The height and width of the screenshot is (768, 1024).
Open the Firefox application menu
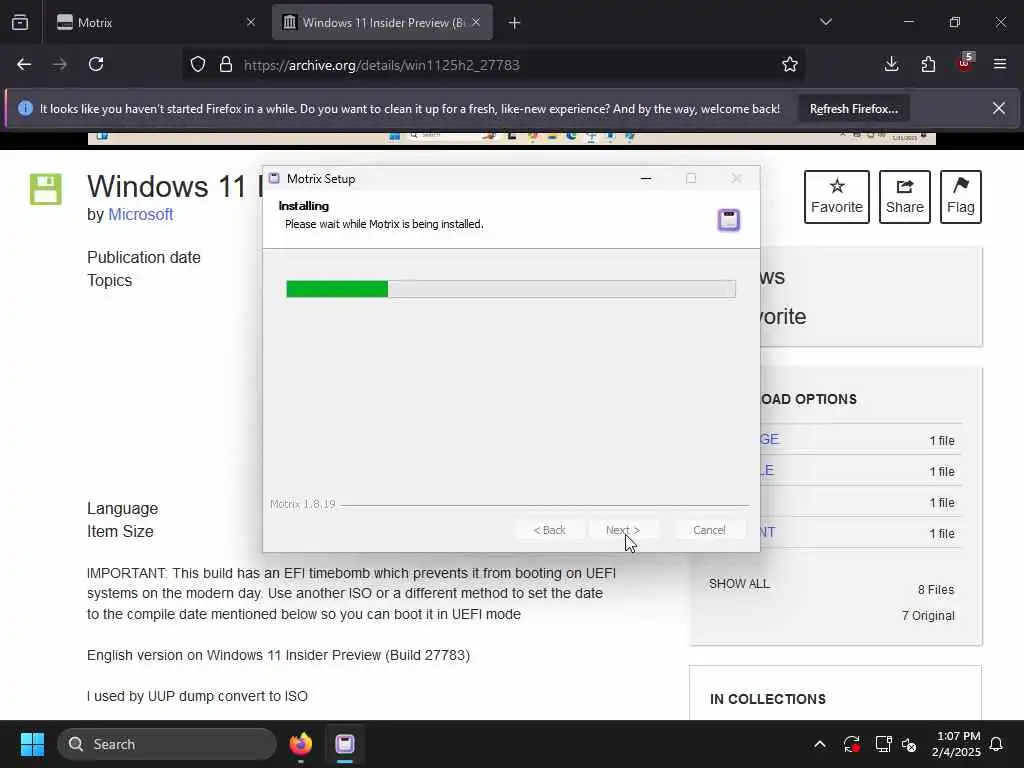coord(1000,64)
